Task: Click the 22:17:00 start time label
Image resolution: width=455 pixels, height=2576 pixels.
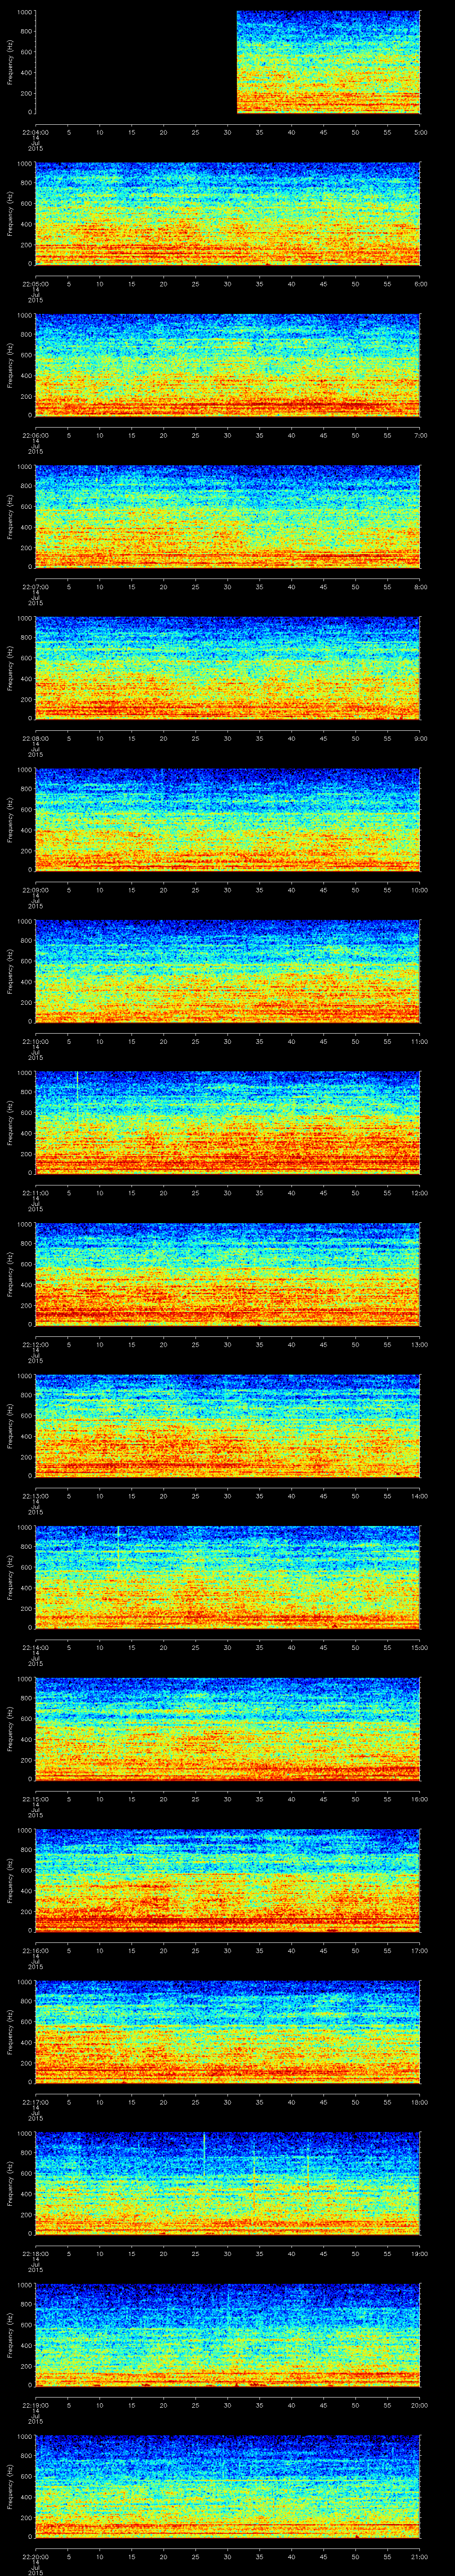Action: [35, 2101]
